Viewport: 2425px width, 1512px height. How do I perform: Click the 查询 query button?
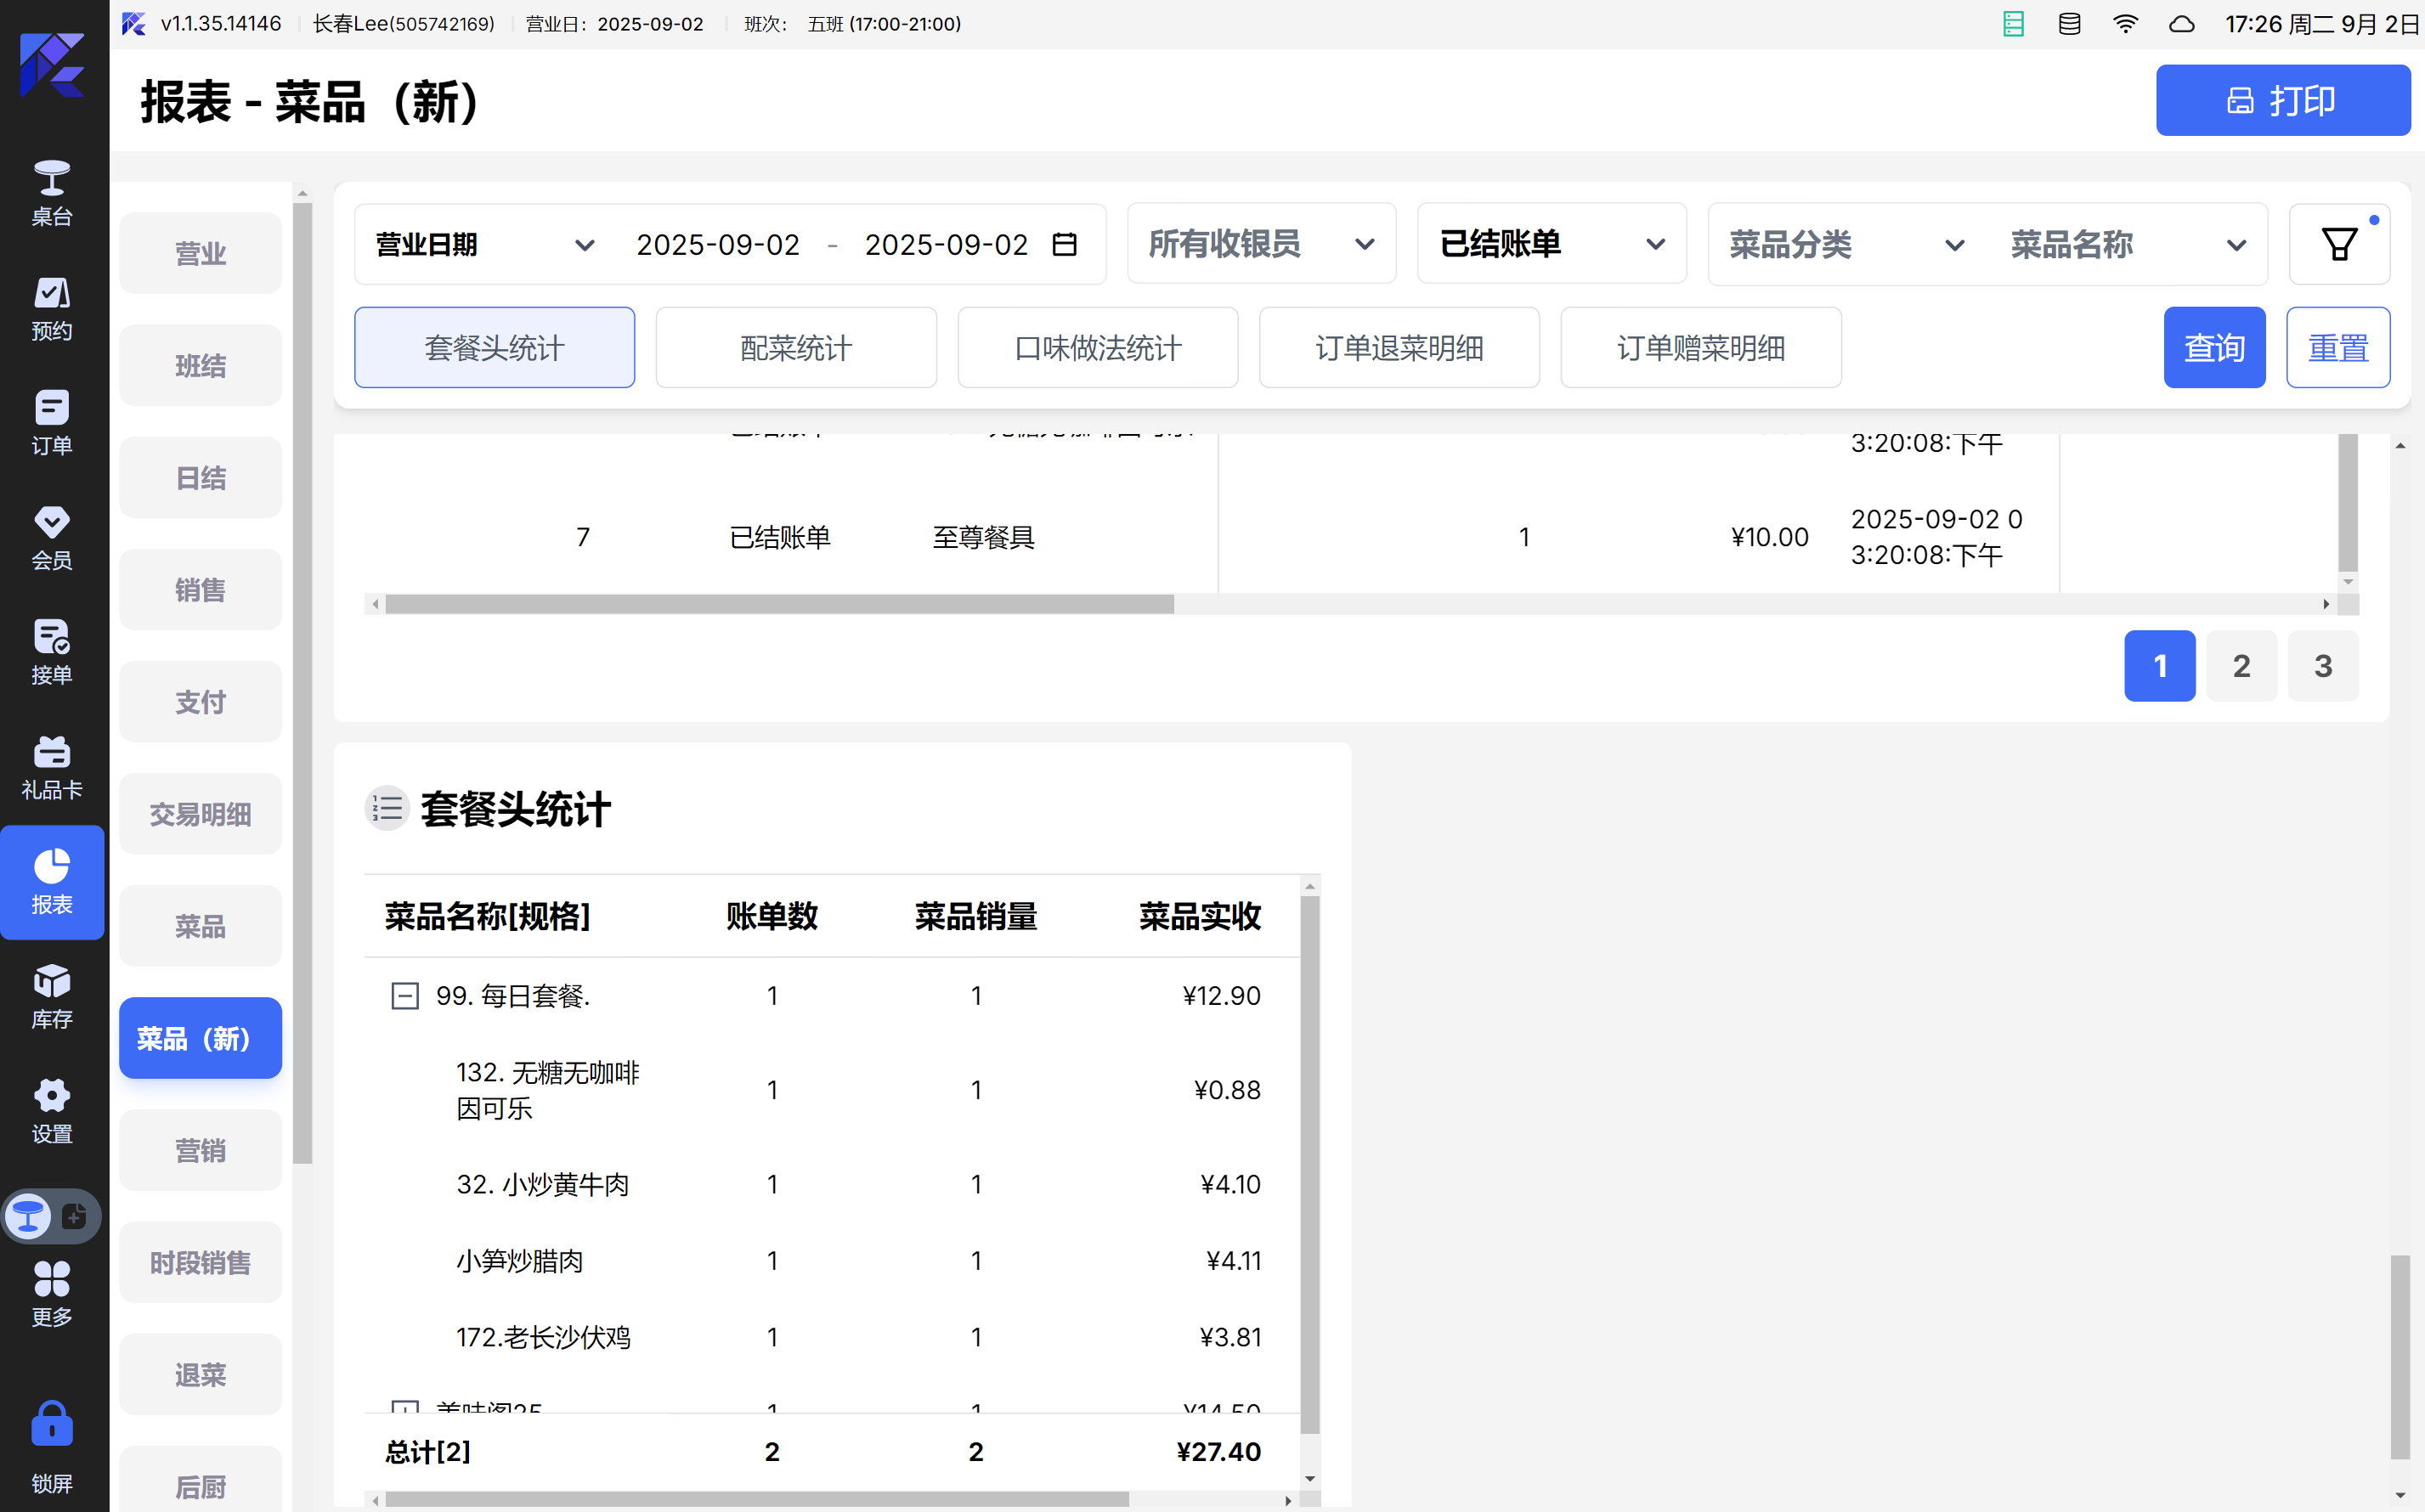point(2213,348)
